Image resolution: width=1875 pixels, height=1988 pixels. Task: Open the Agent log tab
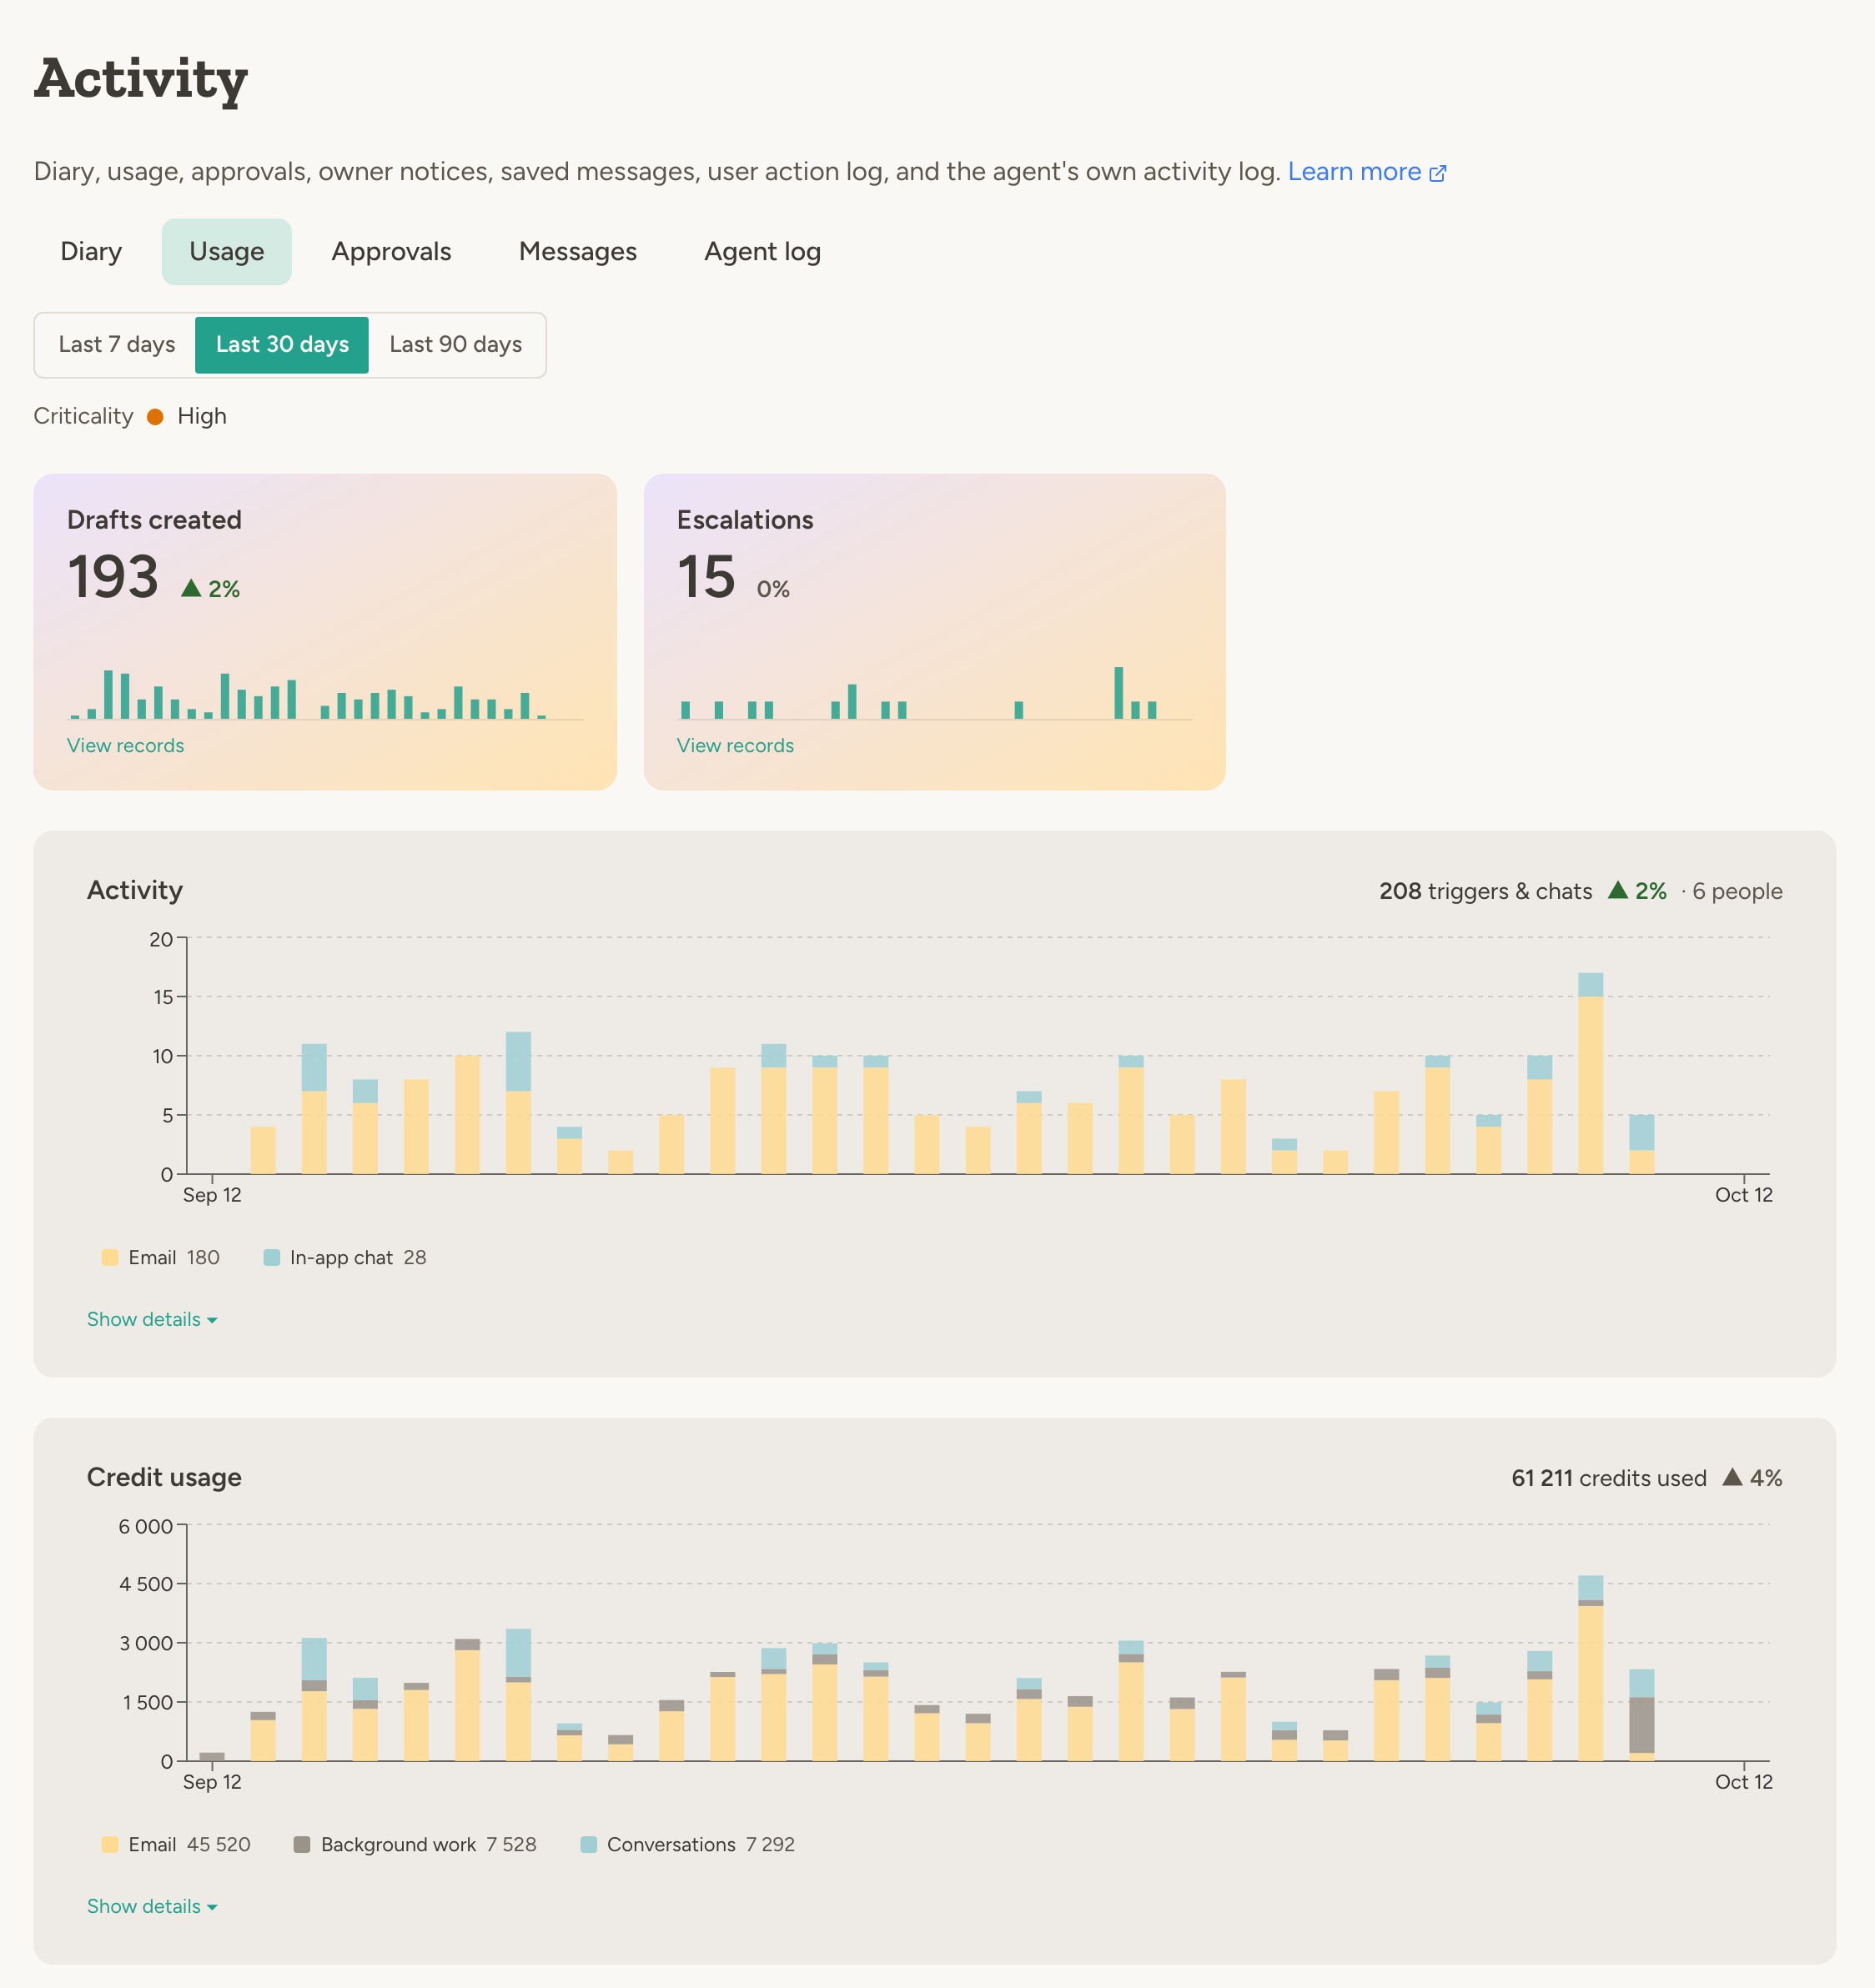(763, 251)
